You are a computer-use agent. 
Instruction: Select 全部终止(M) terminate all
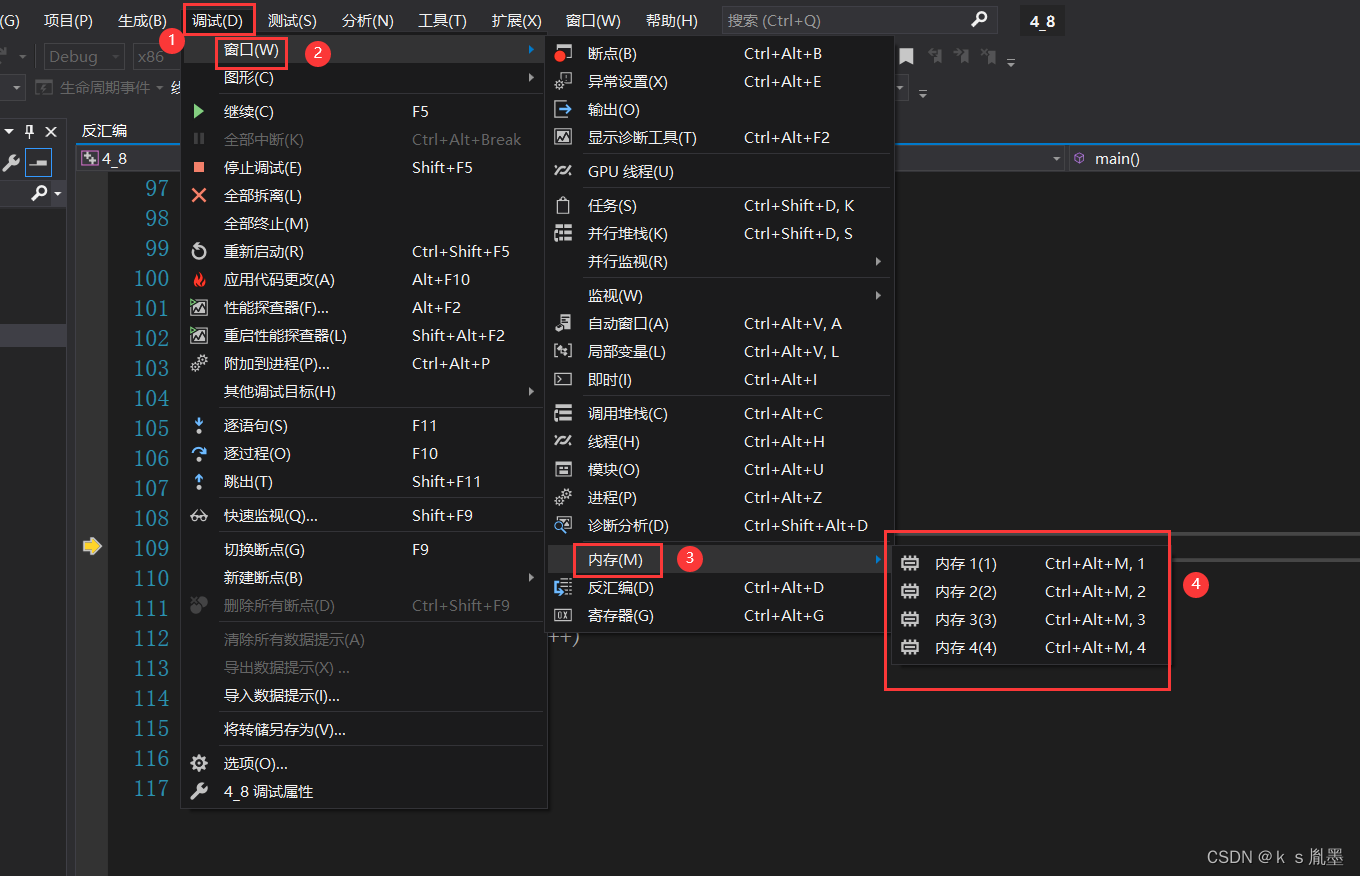point(363,224)
